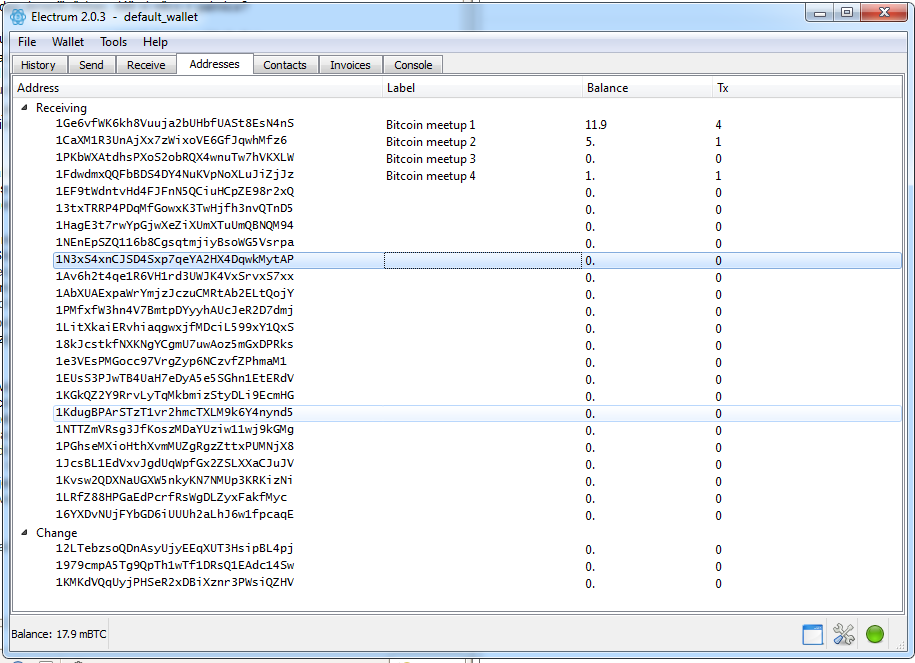Open the Help menu
915x663 pixels.
tap(155, 42)
